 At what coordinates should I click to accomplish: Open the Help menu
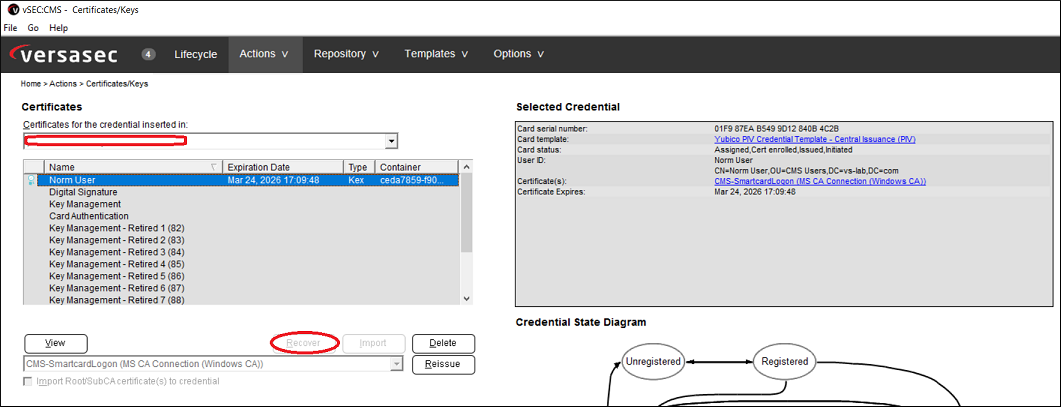(59, 28)
